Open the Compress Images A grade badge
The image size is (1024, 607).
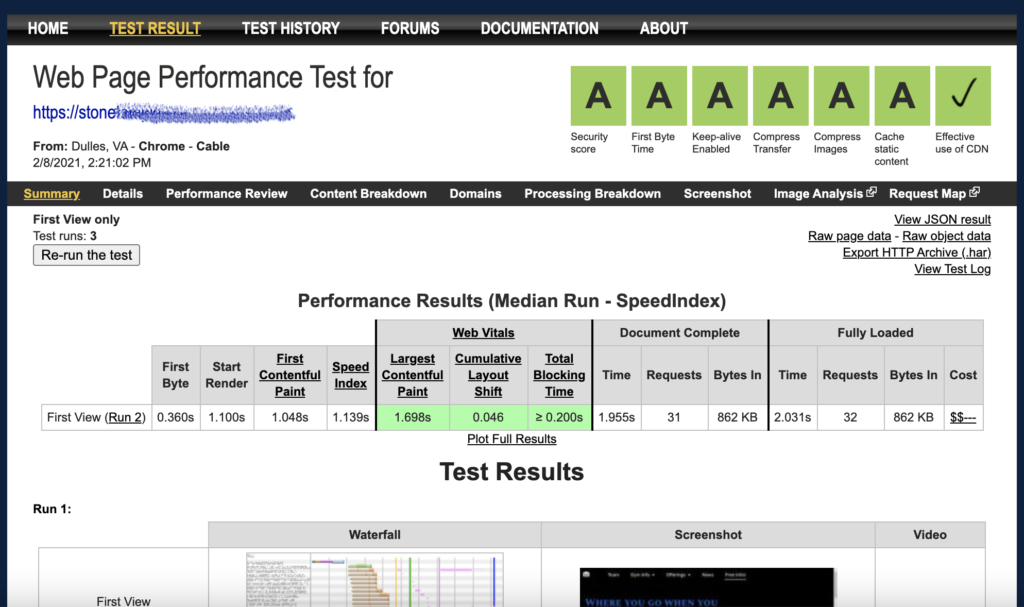click(x=841, y=95)
